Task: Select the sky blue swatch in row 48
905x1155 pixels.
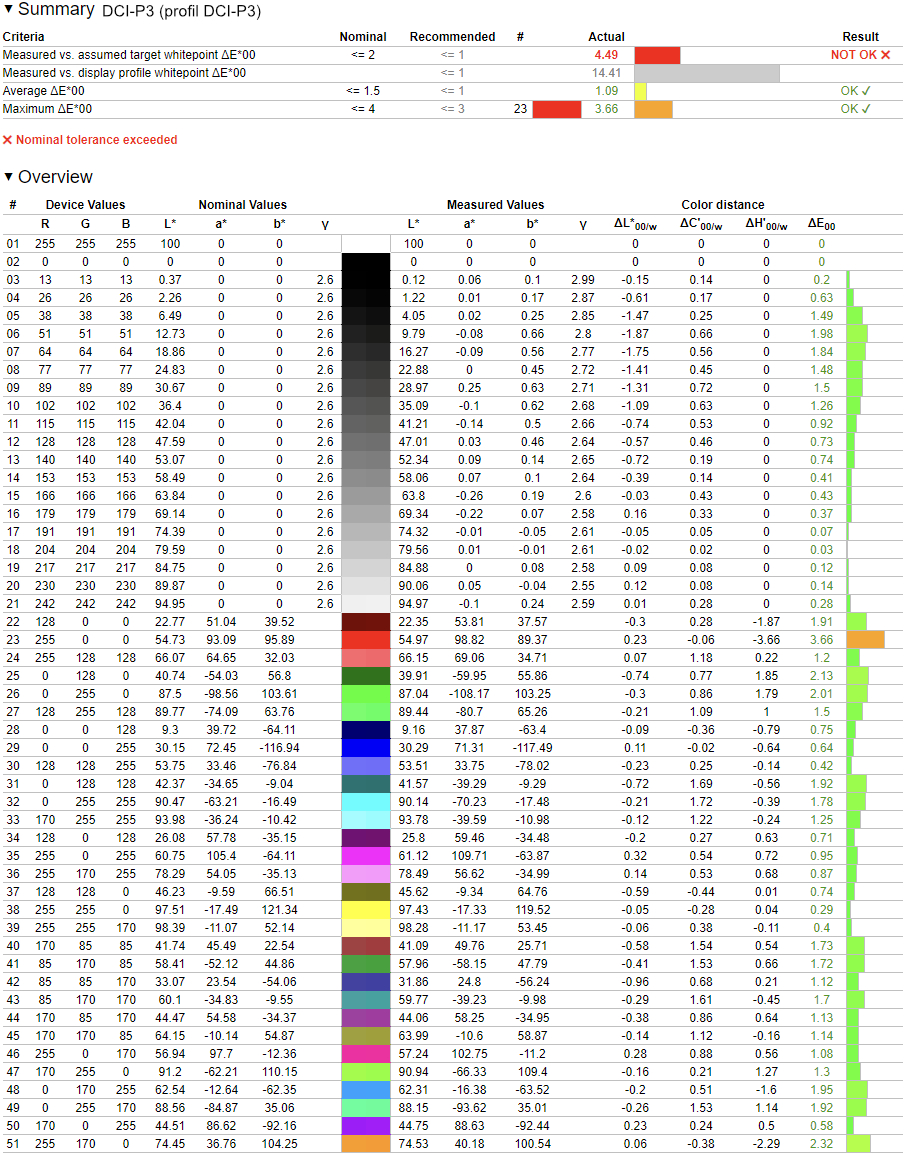Action: (366, 1090)
